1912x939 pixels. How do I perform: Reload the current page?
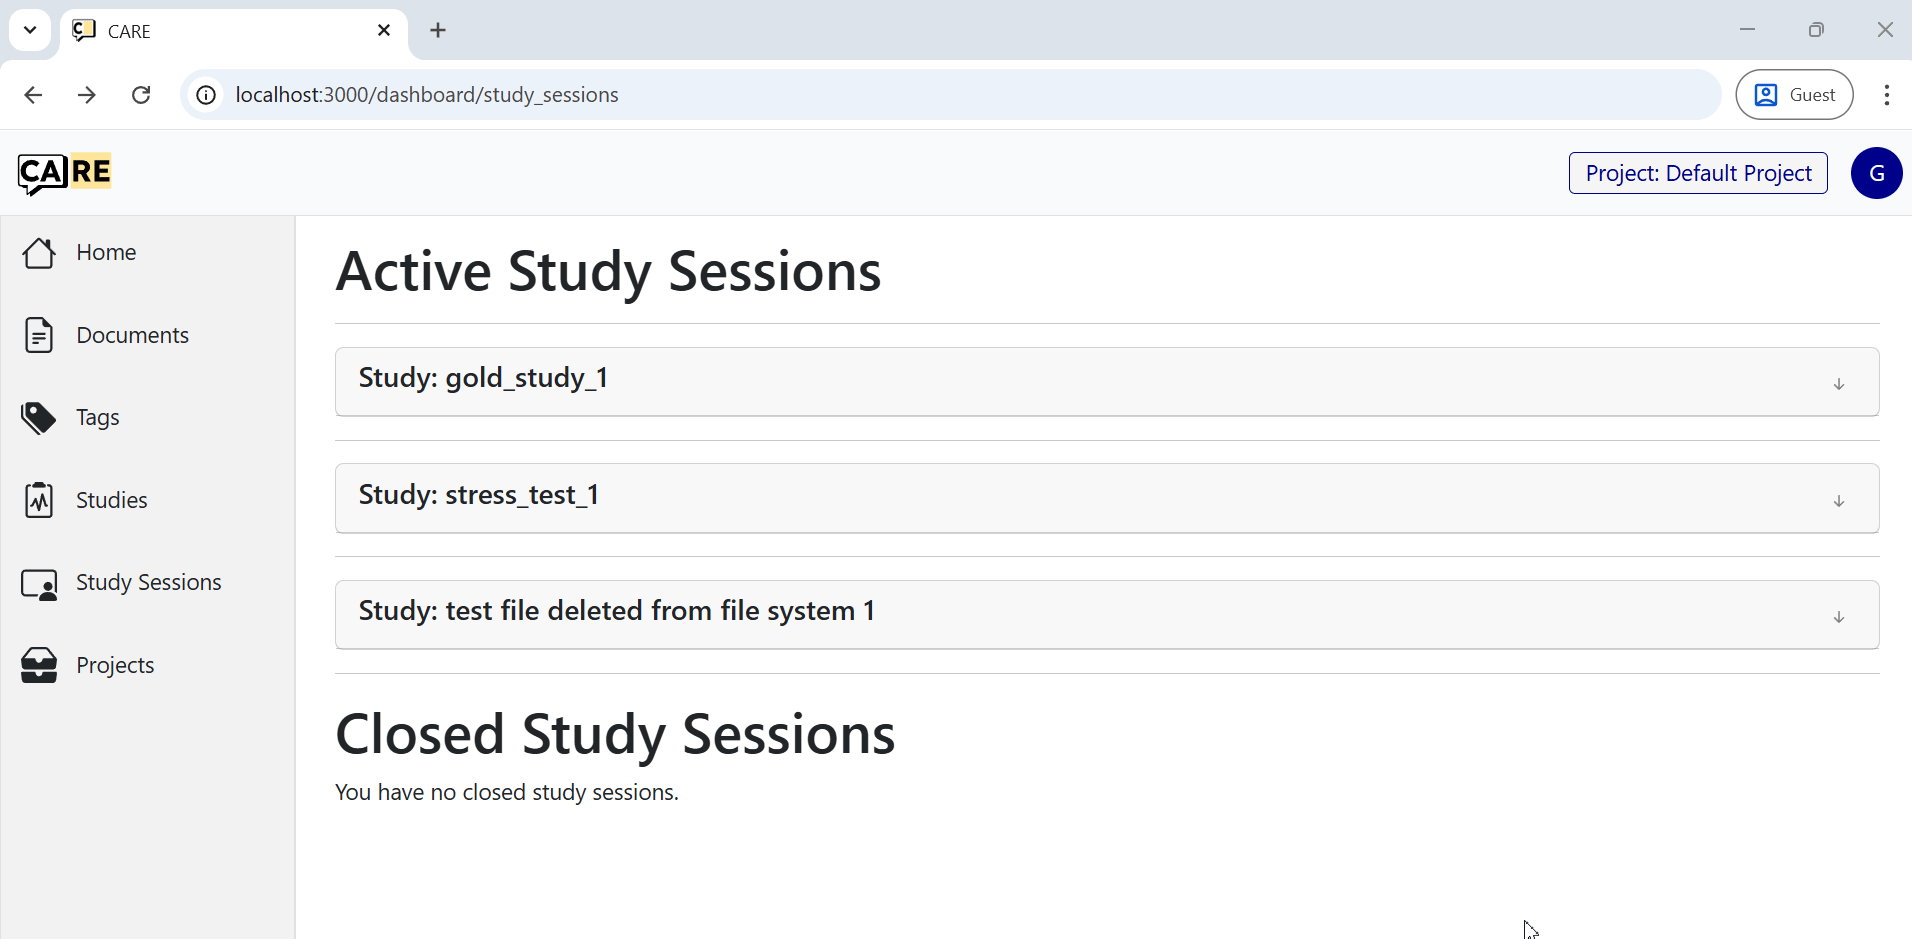tap(141, 95)
